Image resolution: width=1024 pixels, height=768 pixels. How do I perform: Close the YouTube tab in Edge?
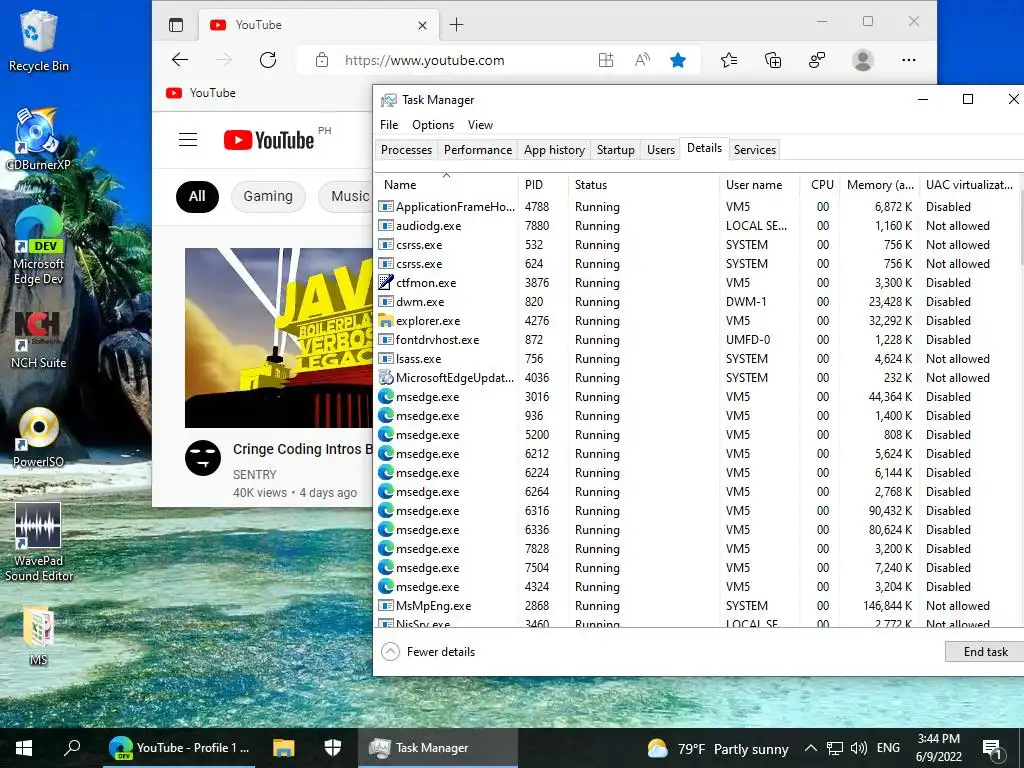(x=423, y=25)
